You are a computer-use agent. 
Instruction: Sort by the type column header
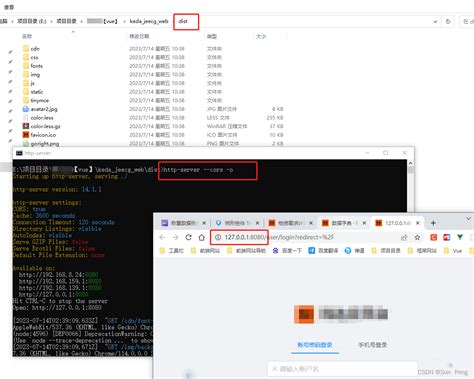[212, 36]
